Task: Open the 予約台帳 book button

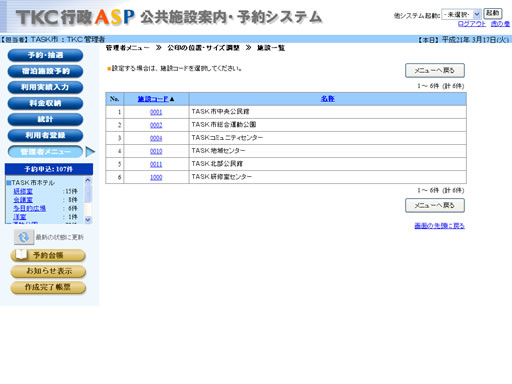Action: (x=48, y=255)
